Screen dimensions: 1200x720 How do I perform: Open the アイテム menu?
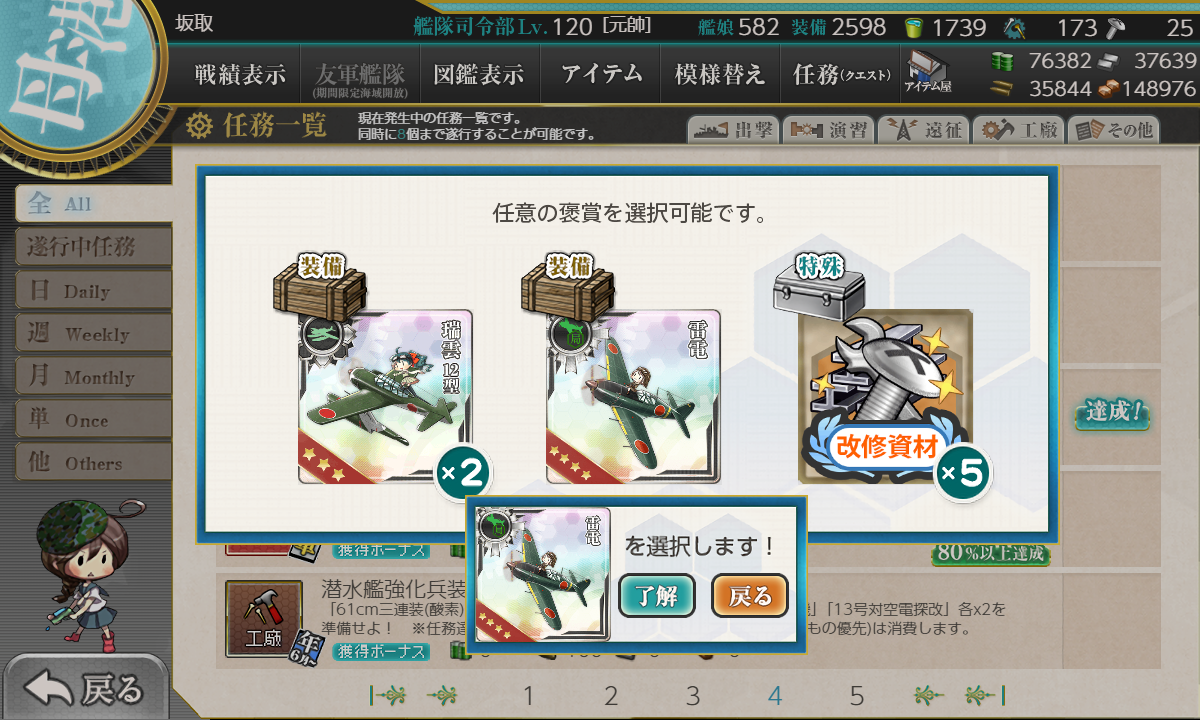[x=601, y=74]
